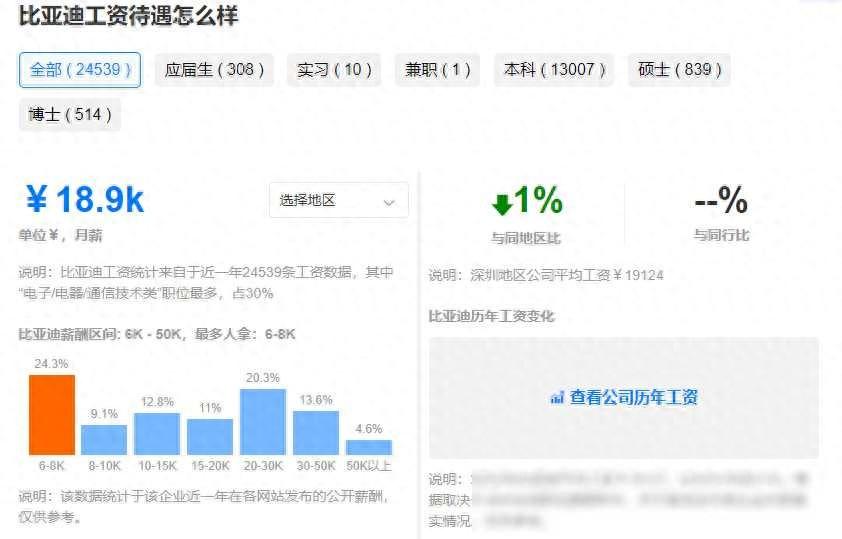Click the 单位¥，月薪 caption
Viewport: 842px width, 539px height.
pyautogui.click(x=60, y=235)
